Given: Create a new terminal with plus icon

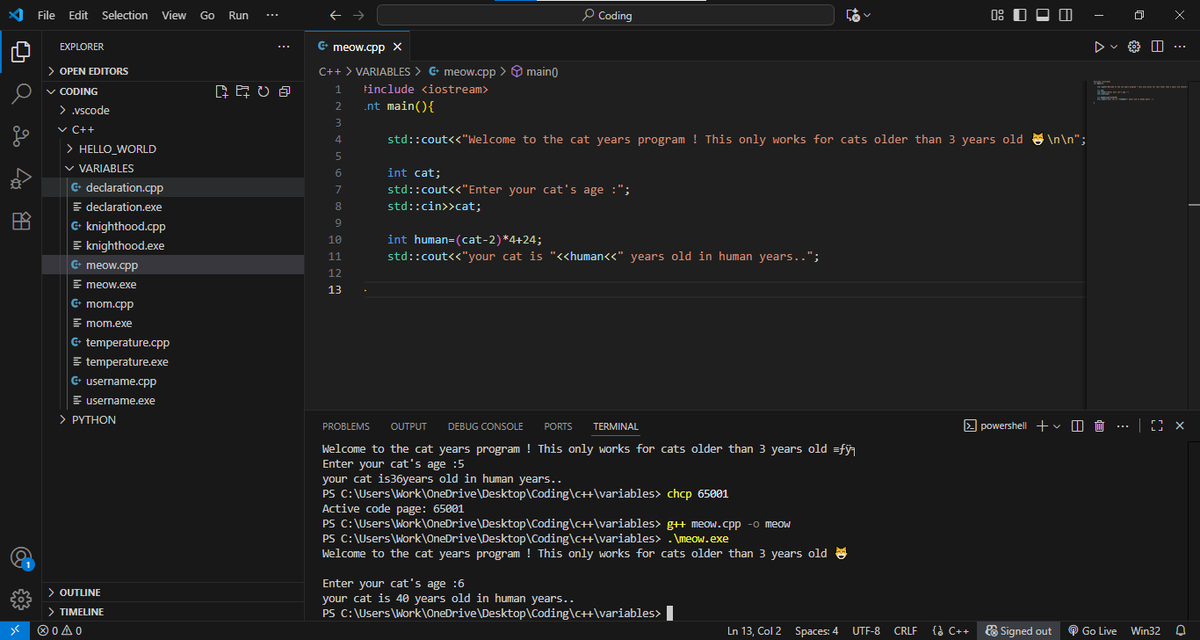Looking at the screenshot, I should click(x=1040, y=426).
